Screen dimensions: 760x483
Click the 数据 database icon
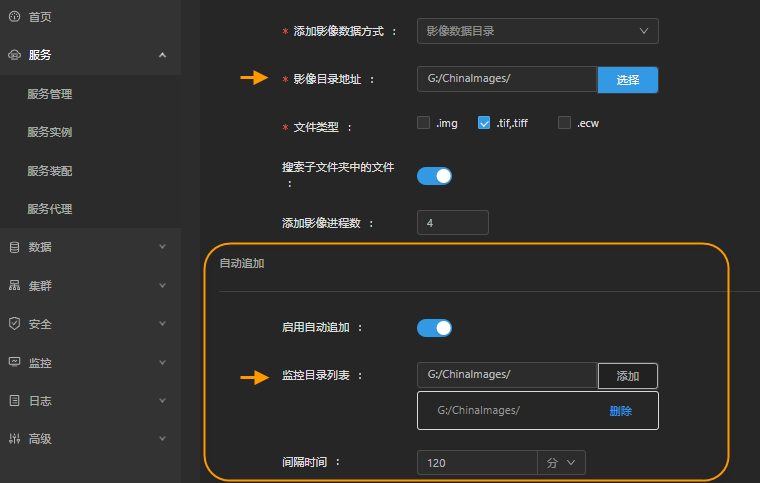[x=14, y=247]
